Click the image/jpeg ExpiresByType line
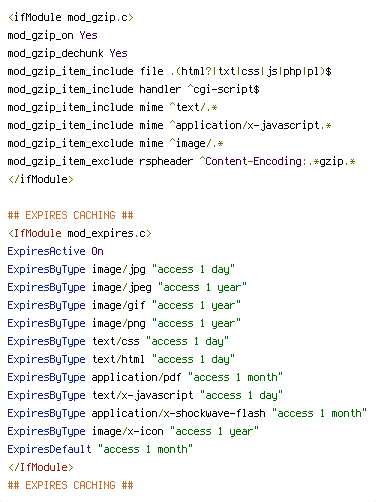Viewport: 376px width, 502px height. click(x=127, y=287)
